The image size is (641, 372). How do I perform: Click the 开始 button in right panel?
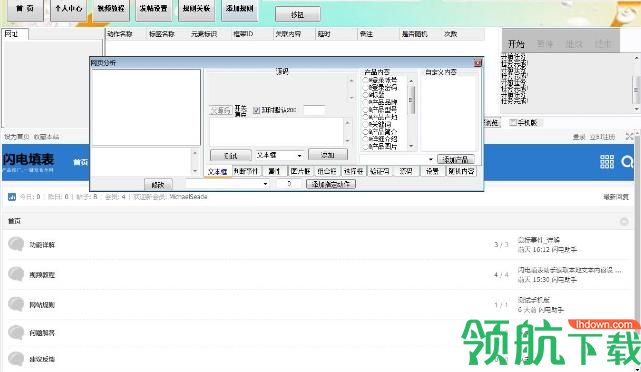point(516,44)
